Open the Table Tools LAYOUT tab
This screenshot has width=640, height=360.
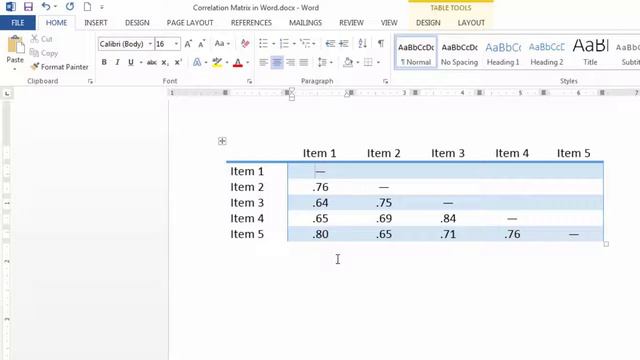(x=471, y=23)
